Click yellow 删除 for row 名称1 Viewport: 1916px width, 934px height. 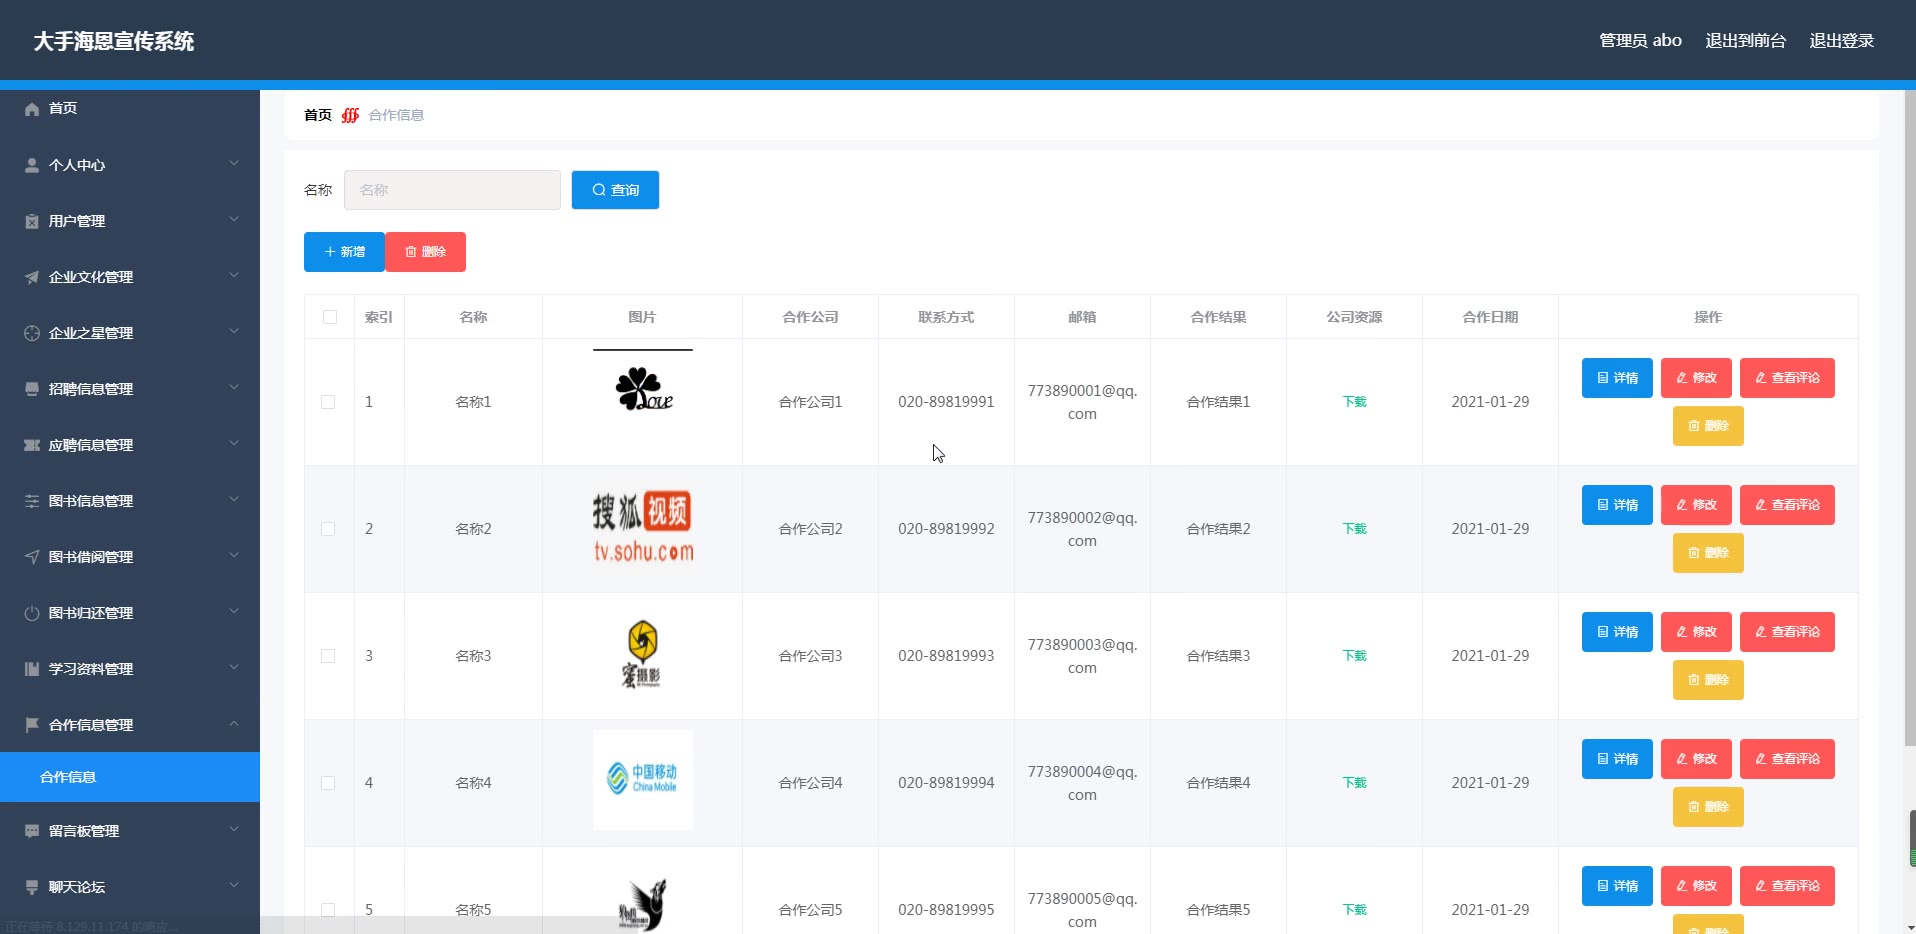(x=1708, y=426)
